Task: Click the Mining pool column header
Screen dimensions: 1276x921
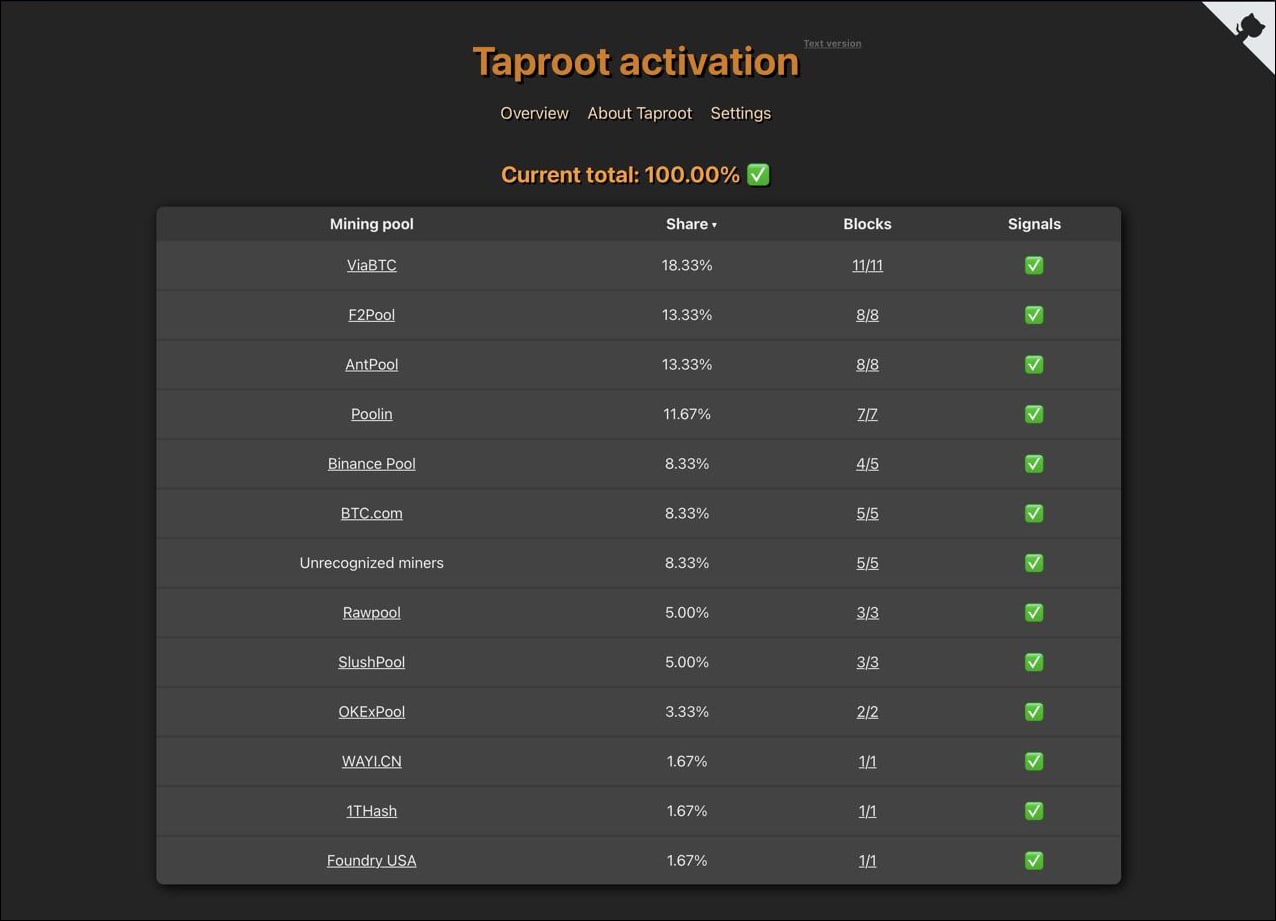Action: 372,224
